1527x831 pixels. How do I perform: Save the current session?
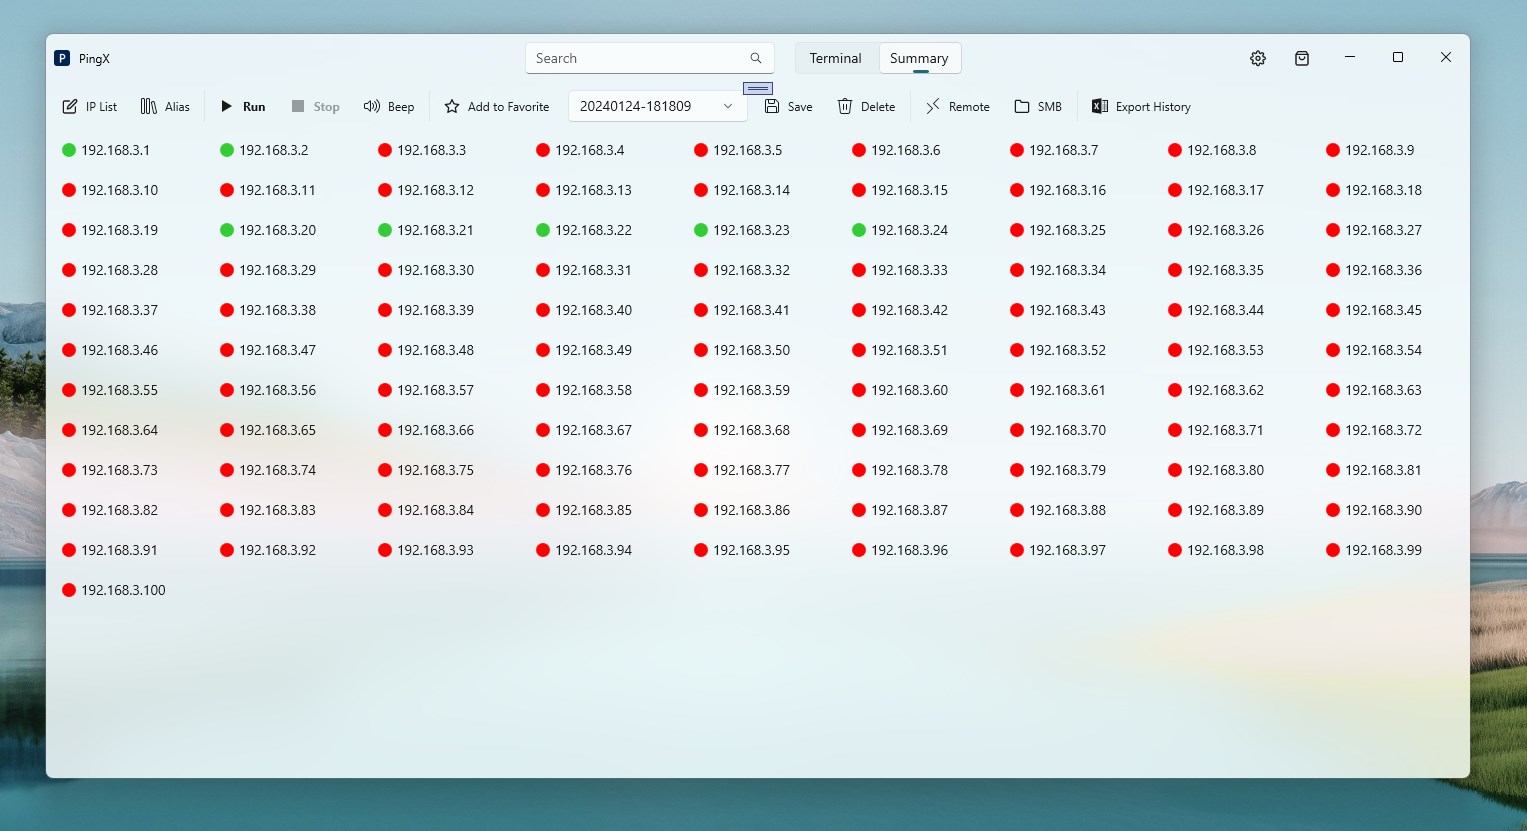tap(788, 106)
